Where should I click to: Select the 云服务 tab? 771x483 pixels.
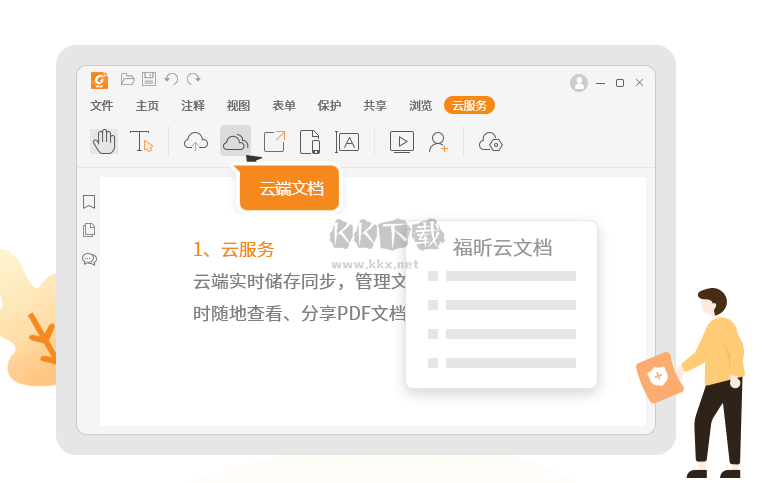pos(469,105)
